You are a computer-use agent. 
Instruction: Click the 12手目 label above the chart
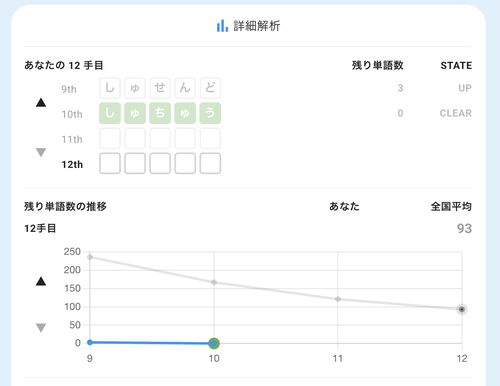[40, 229]
